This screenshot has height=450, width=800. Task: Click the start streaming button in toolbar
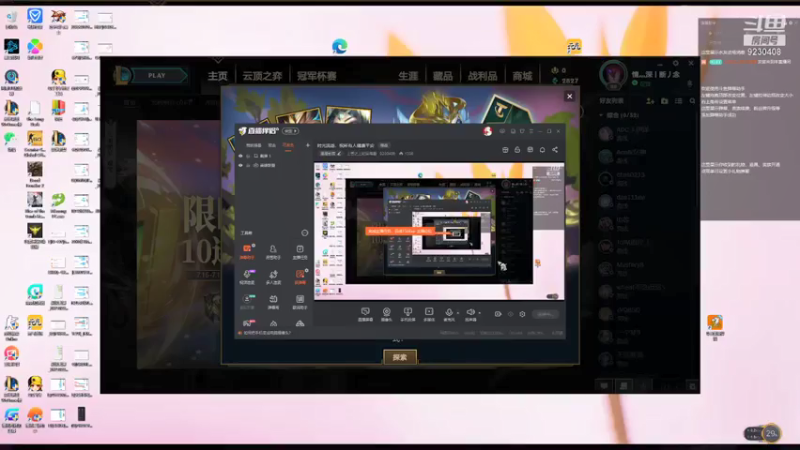(x=545, y=314)
